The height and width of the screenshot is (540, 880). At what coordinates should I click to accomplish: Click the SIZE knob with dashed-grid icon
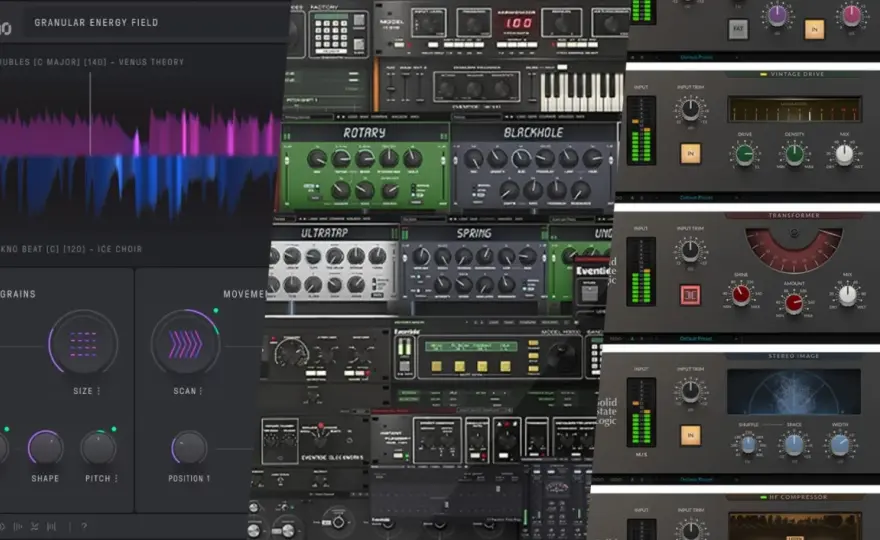pos(83,344)
